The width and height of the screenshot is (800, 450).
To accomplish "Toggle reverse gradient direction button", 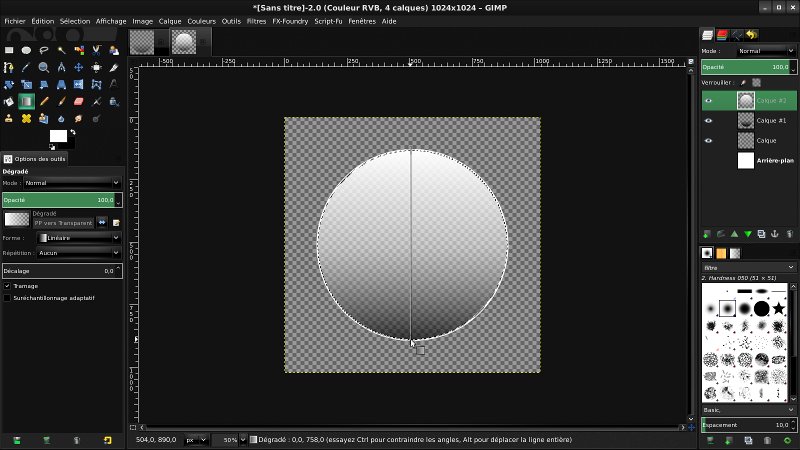I will tap(102, 222).
